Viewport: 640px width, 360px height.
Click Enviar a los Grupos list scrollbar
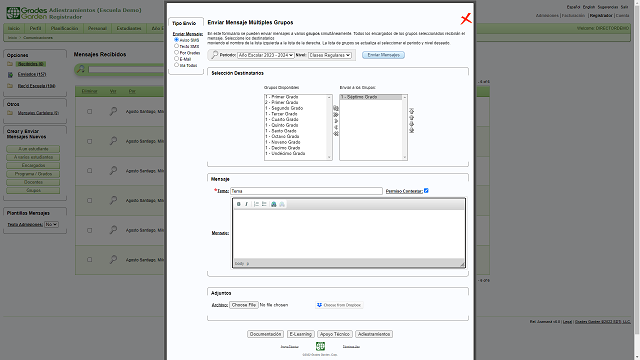click(x=404, y=127)
